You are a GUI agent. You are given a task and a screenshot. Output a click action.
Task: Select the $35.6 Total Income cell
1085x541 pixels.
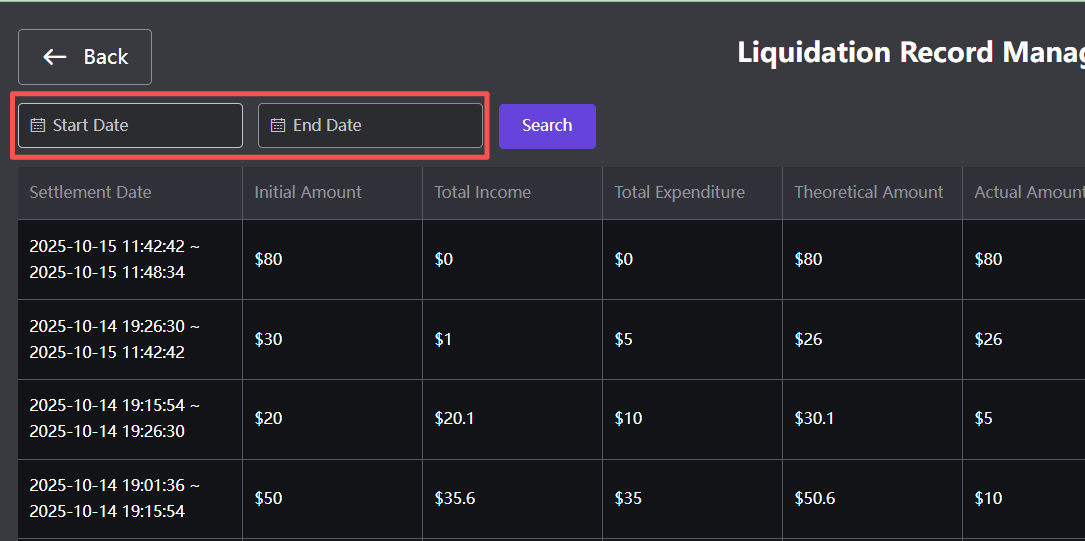pos(454,498)
